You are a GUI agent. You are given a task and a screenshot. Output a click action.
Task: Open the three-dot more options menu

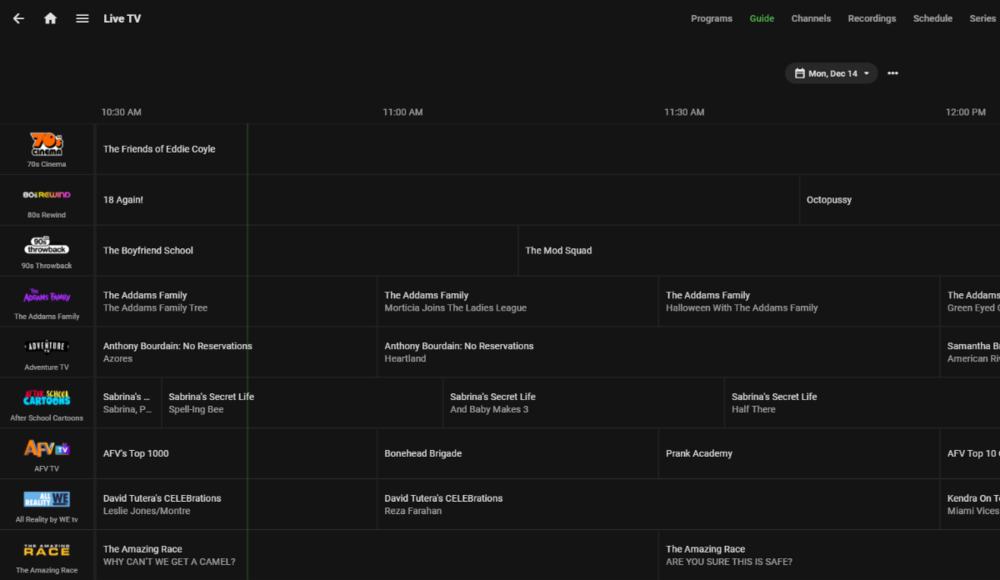[x=893, y=73]
